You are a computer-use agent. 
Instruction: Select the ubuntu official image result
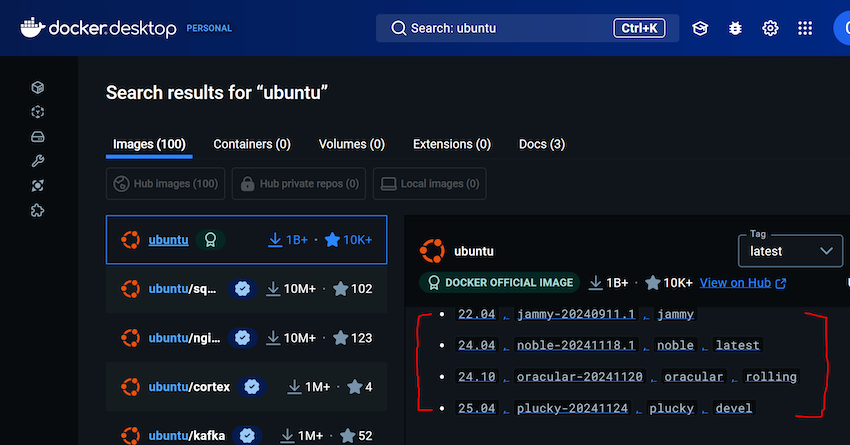point(247,240)
